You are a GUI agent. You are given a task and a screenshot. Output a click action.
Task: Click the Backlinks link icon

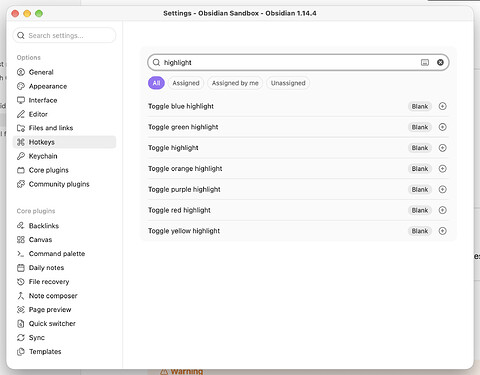21,226
